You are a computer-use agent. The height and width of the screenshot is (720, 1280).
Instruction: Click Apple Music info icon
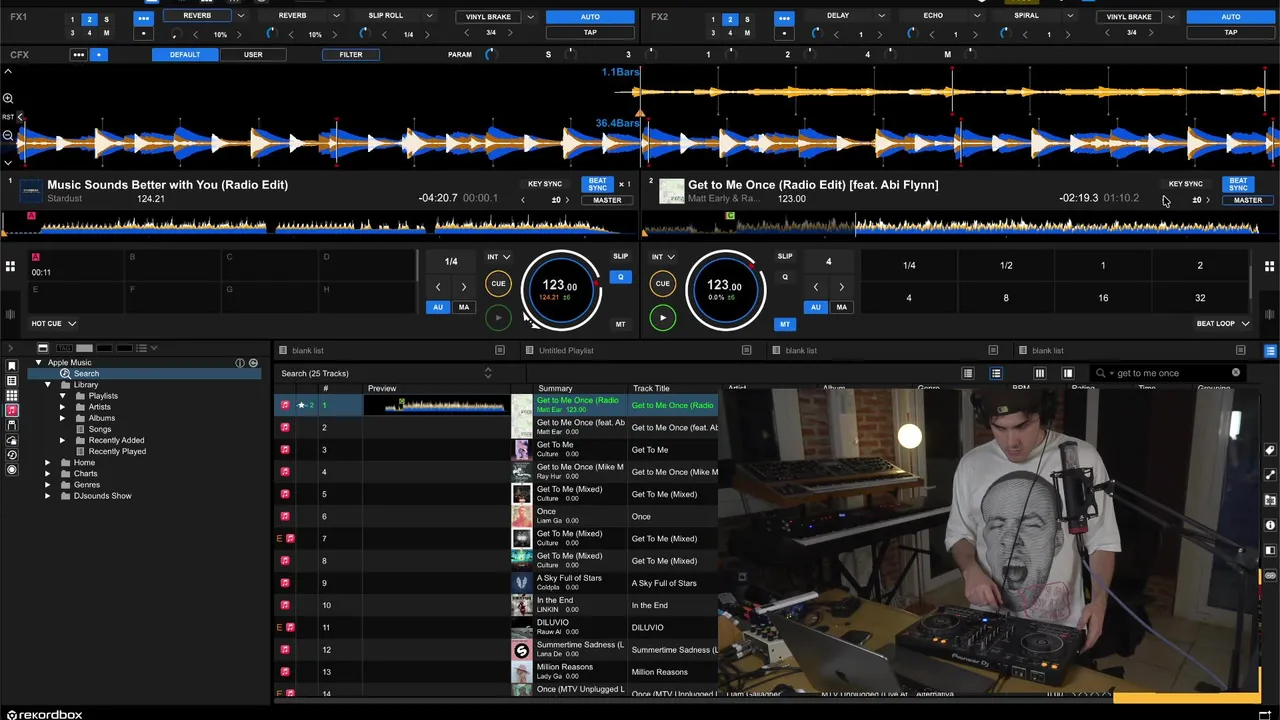(x=240, y=363)
